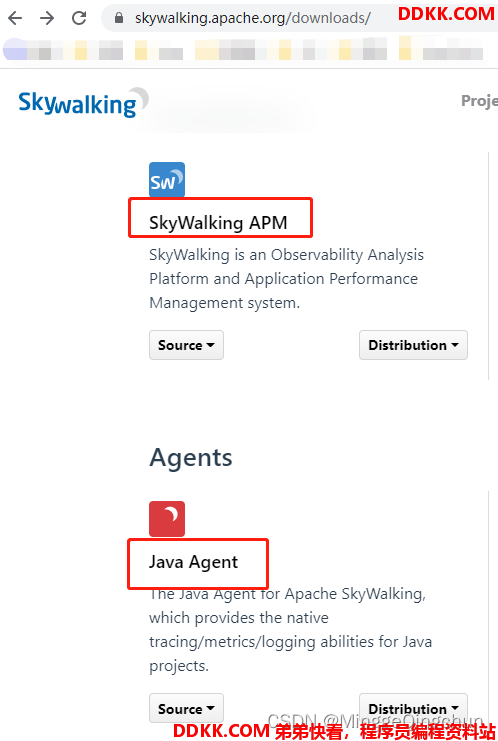Select the SkyWalking APM description paragraph

click(x=286, y=278)
